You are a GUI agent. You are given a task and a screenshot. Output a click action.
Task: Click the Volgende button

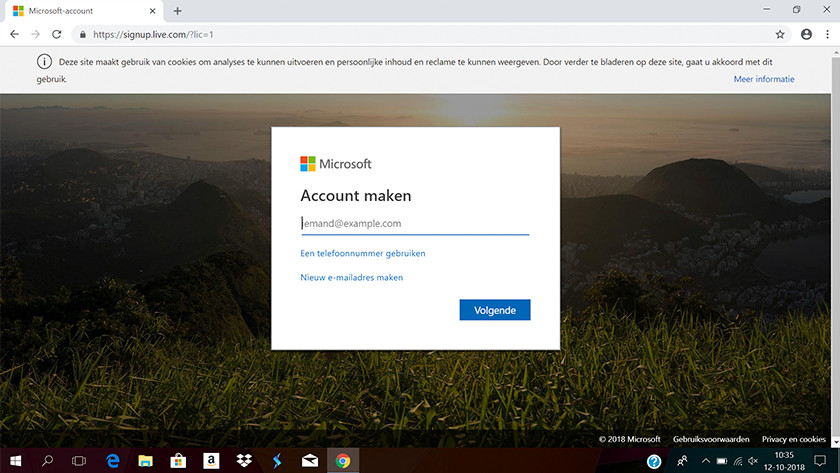tap(495, 310)
